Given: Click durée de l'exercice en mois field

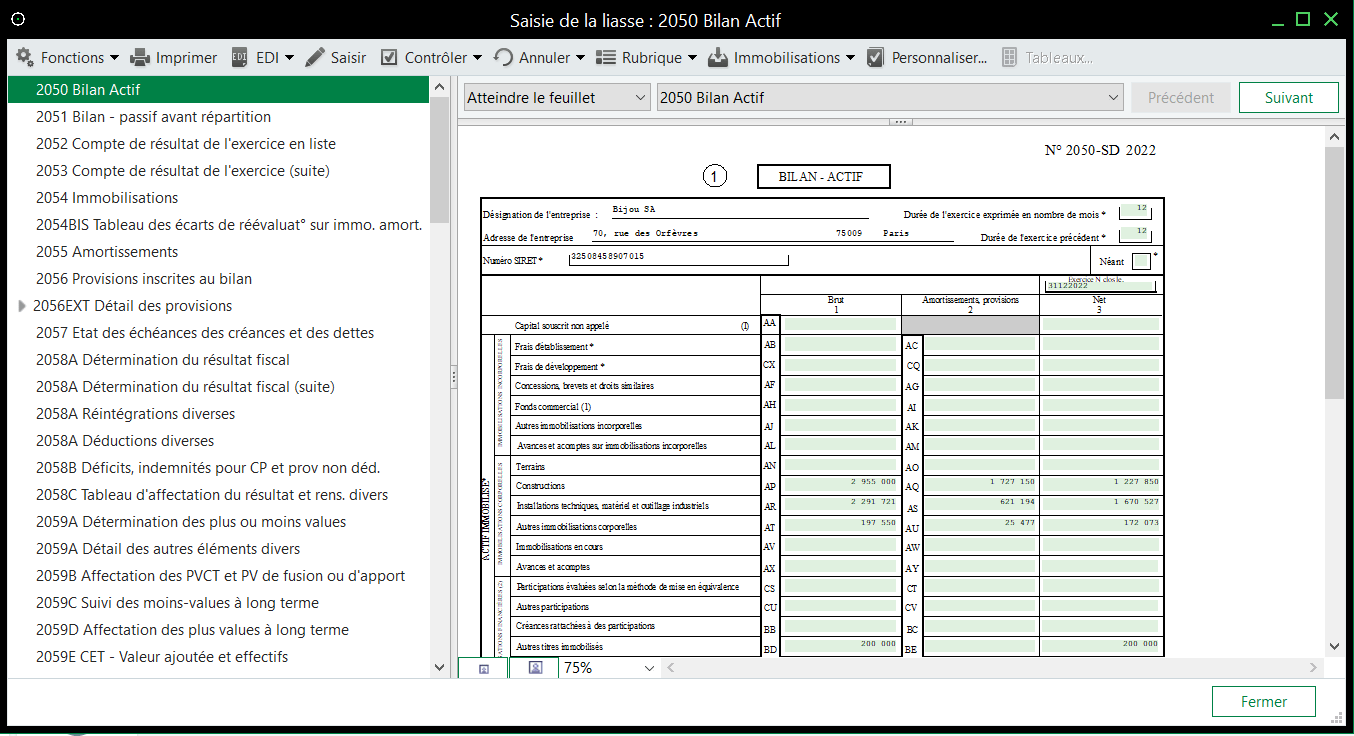Looking at the screenshot, I should 1136,211.
